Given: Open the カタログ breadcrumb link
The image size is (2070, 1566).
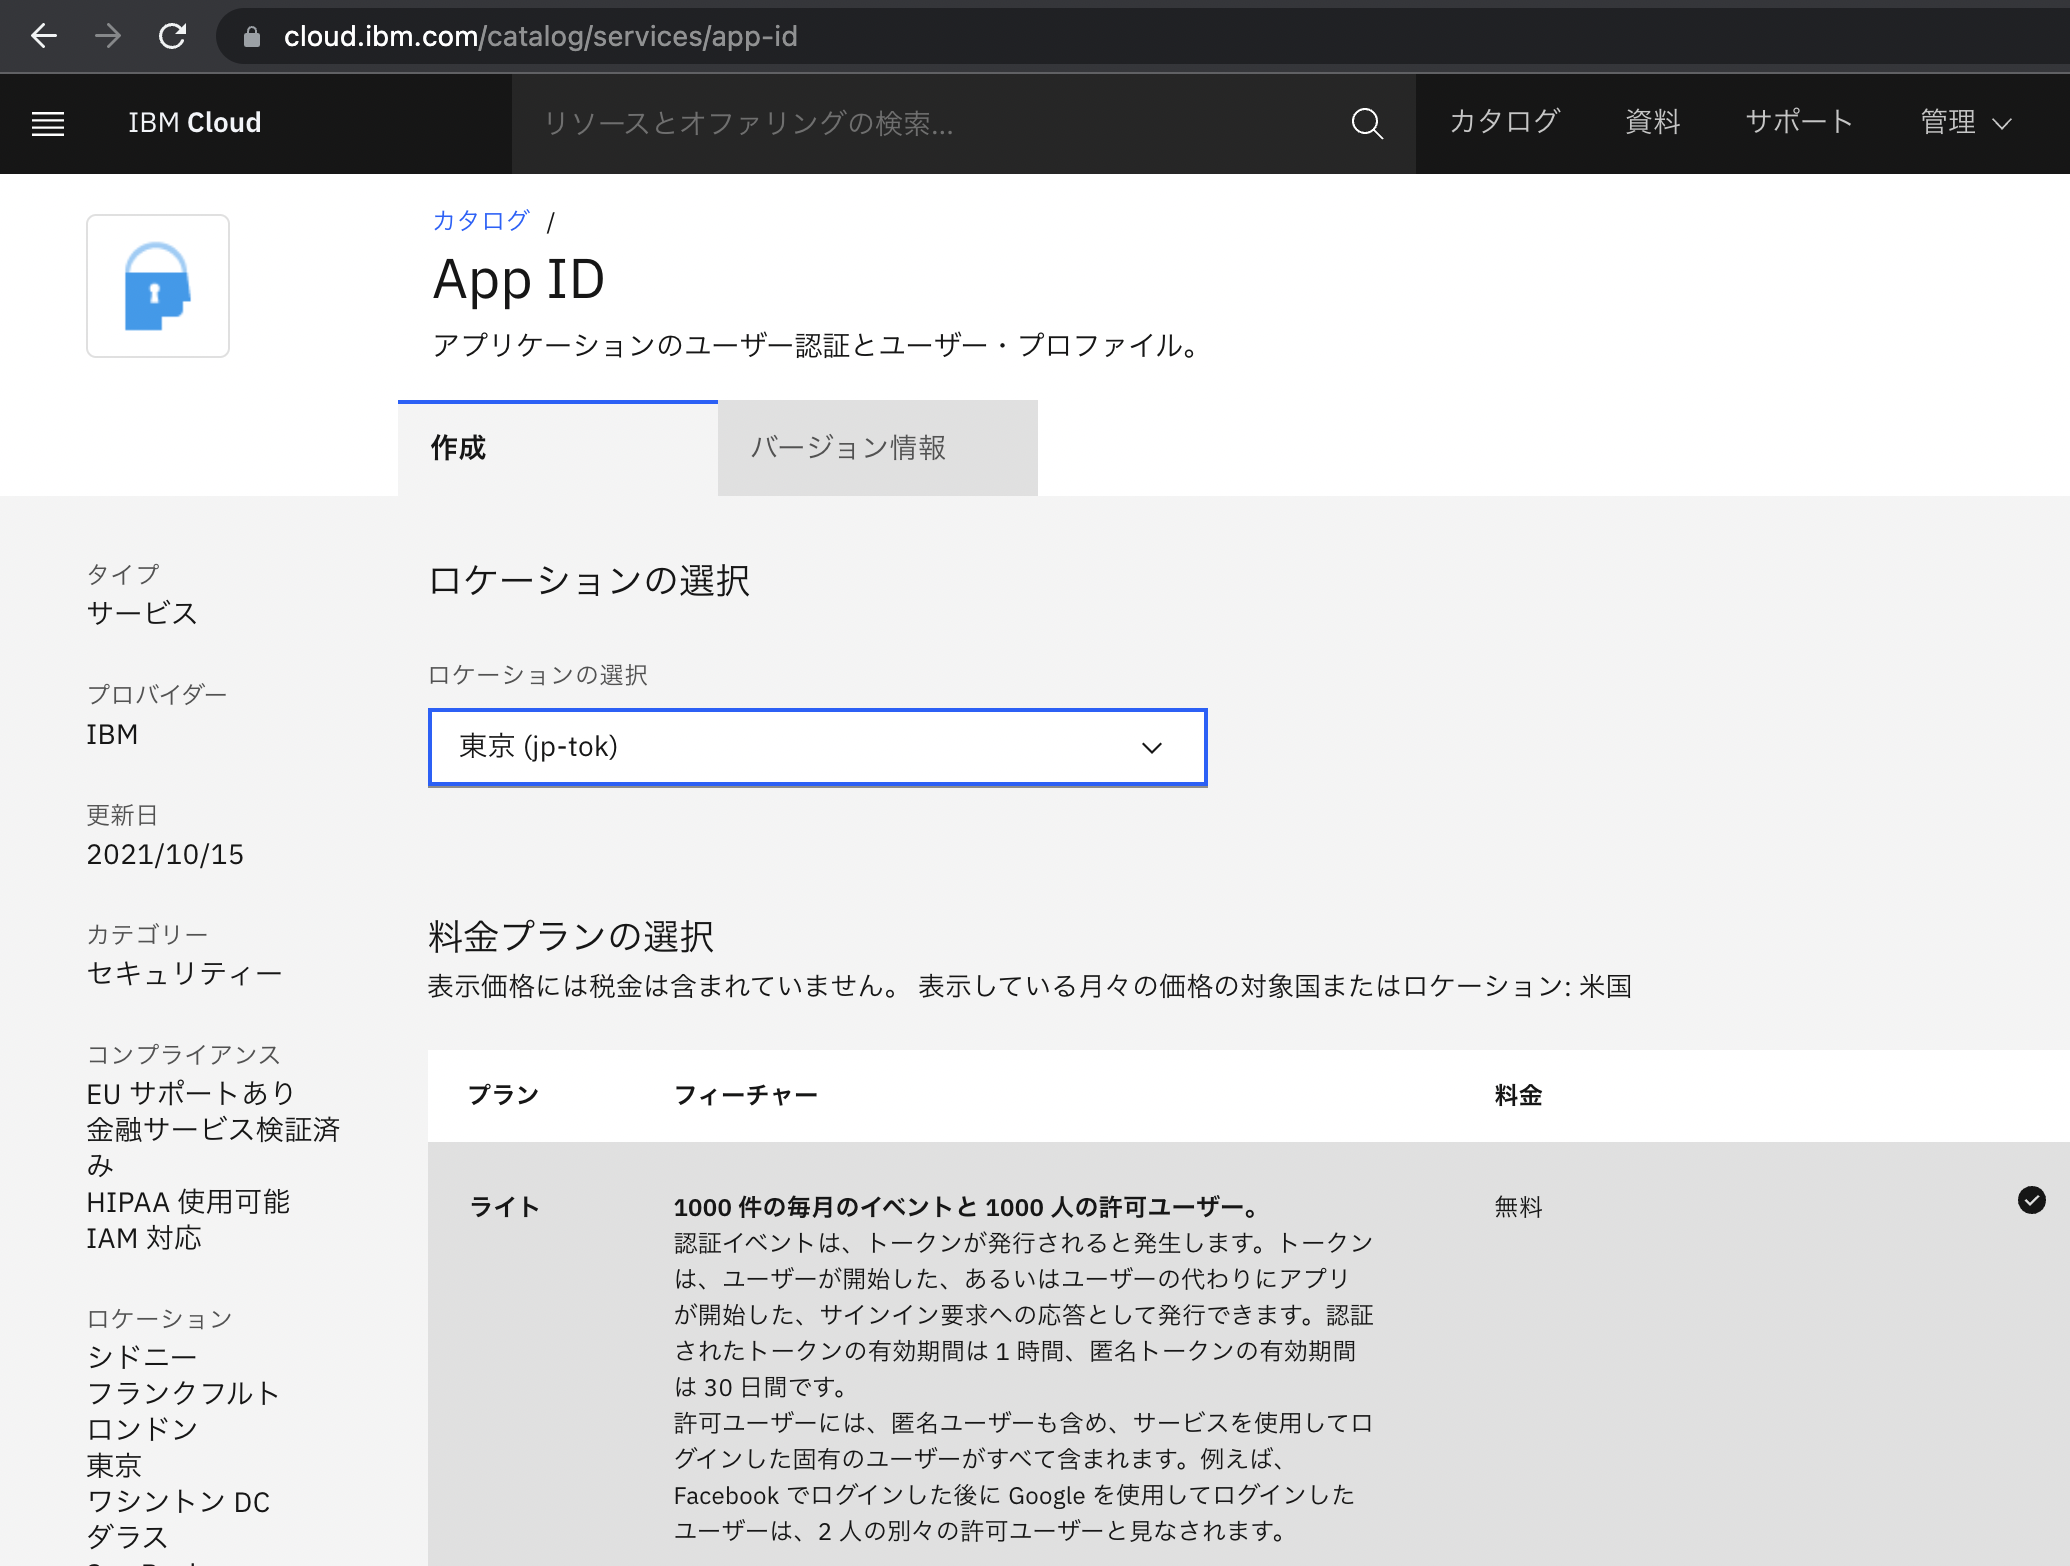Looking at the screenshot, I should pos(480,220).
